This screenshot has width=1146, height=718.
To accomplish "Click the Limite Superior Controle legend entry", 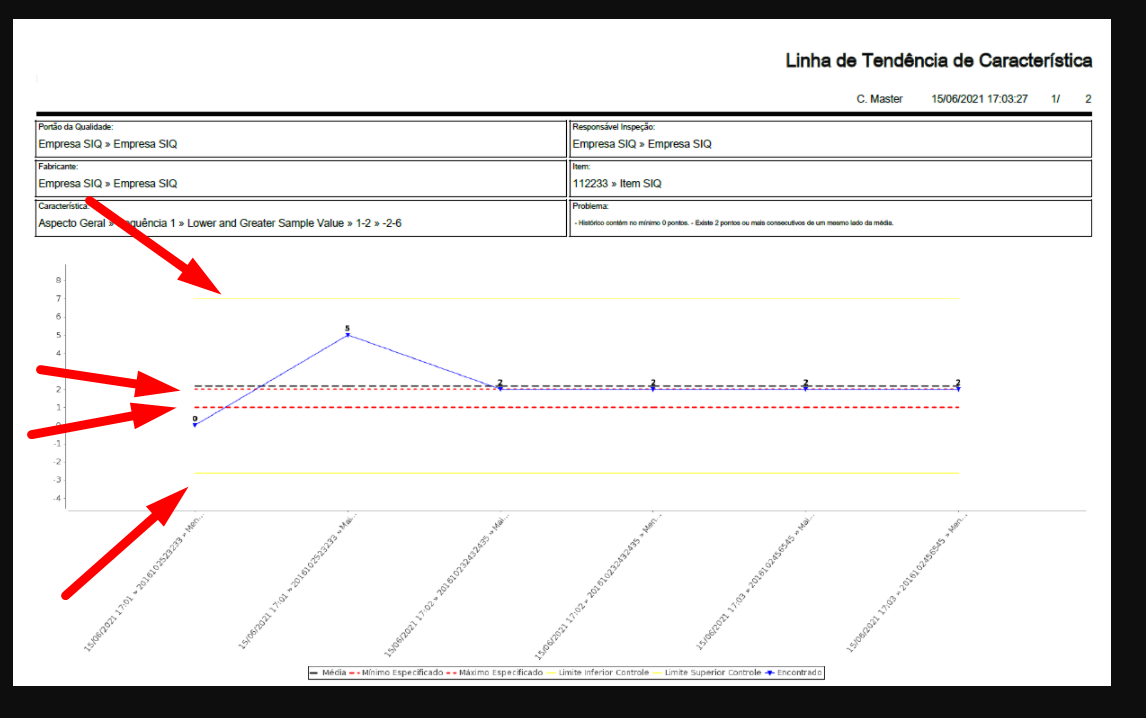I will pos(707,673).
